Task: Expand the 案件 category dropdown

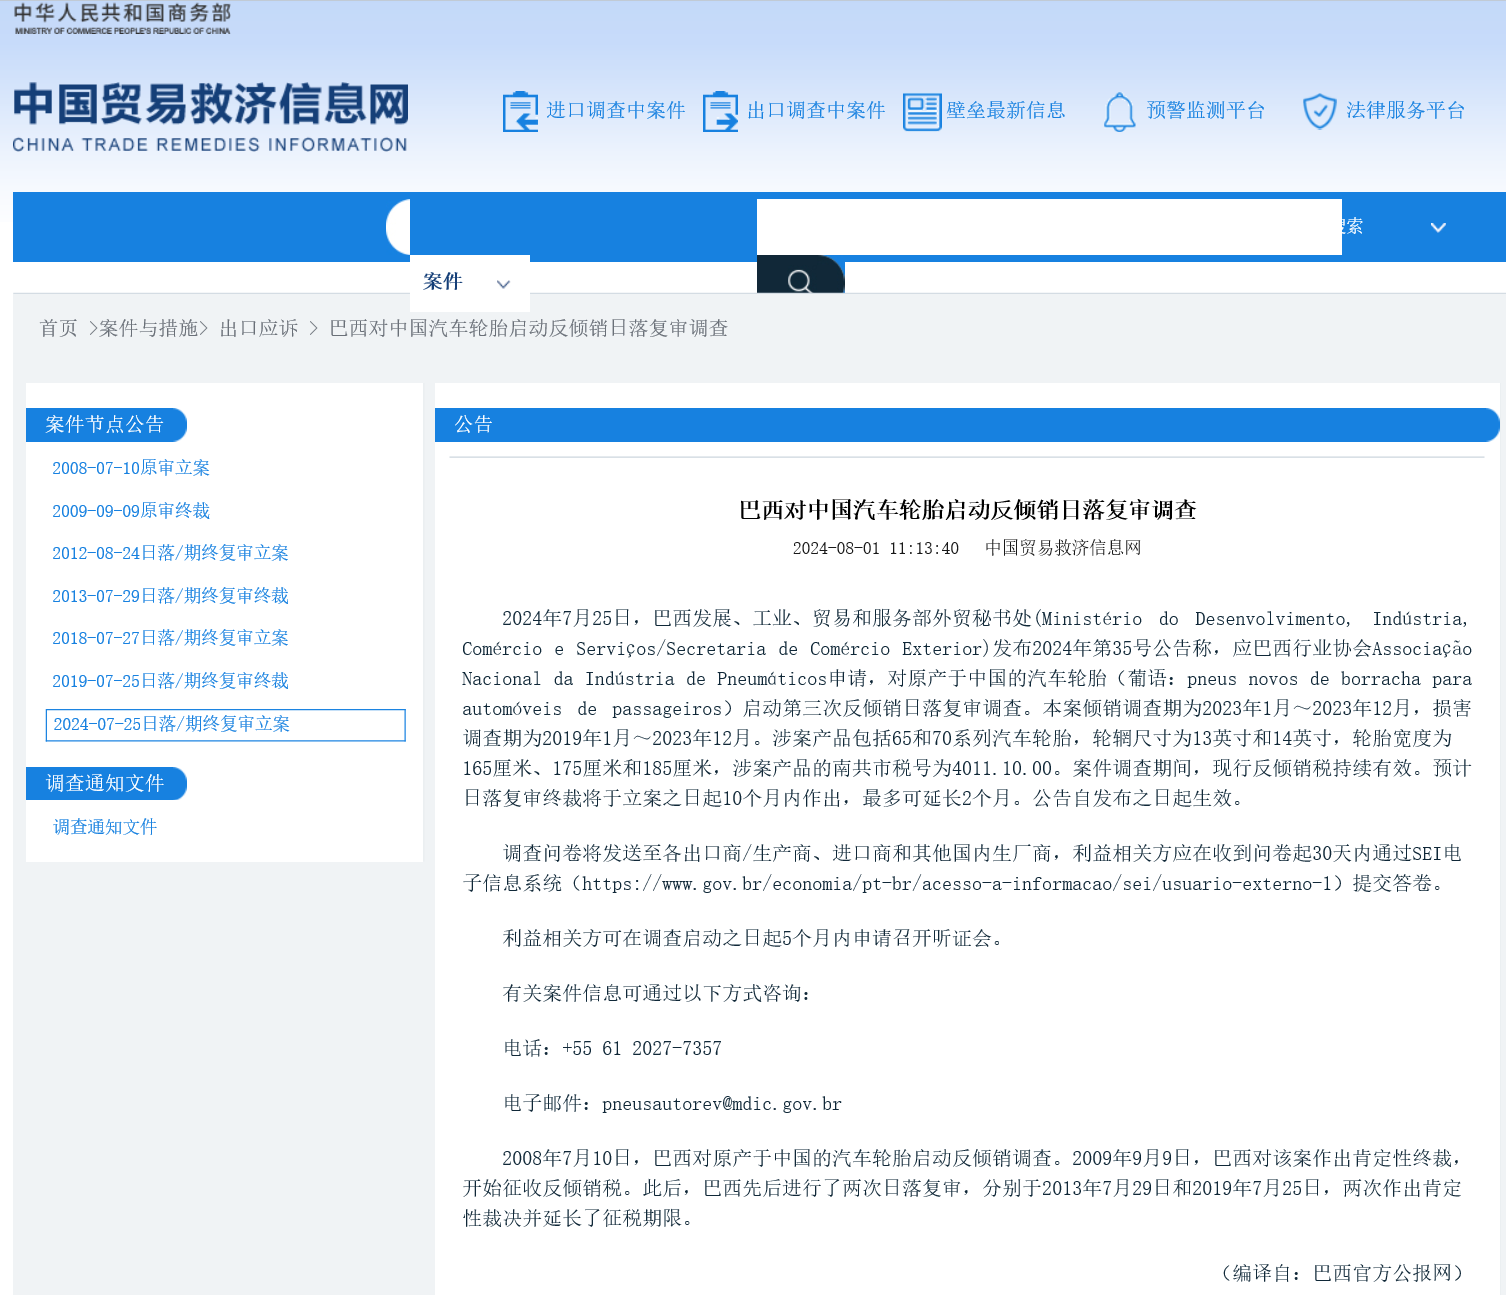Action: (x=469, y=283)
